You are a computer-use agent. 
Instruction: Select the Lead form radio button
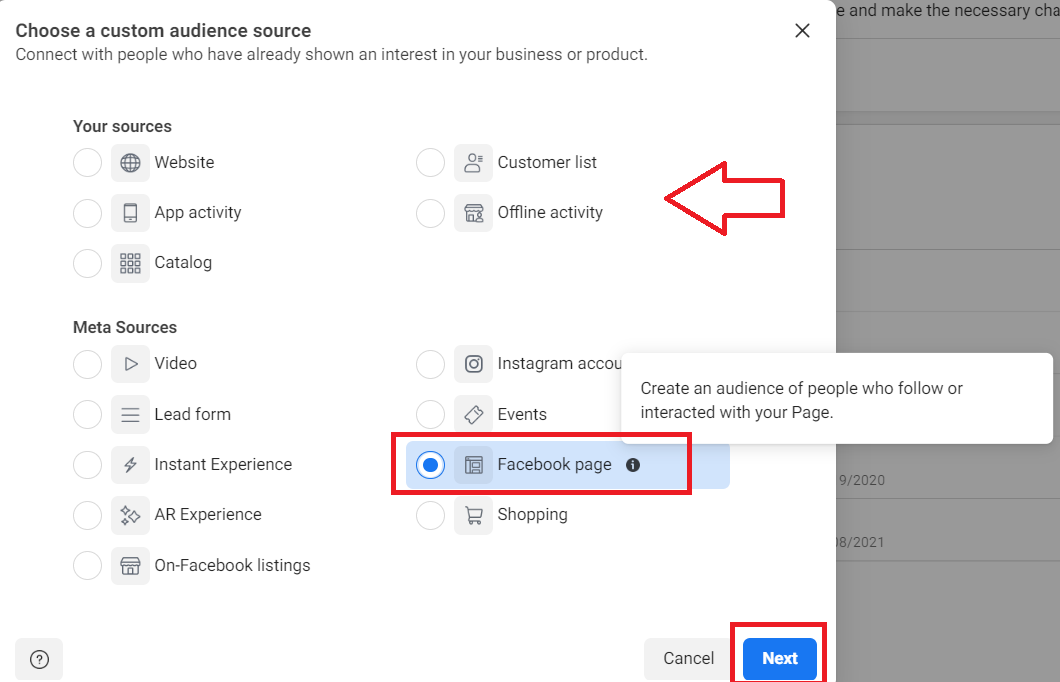pyautogui.click(x=87, y=414)
